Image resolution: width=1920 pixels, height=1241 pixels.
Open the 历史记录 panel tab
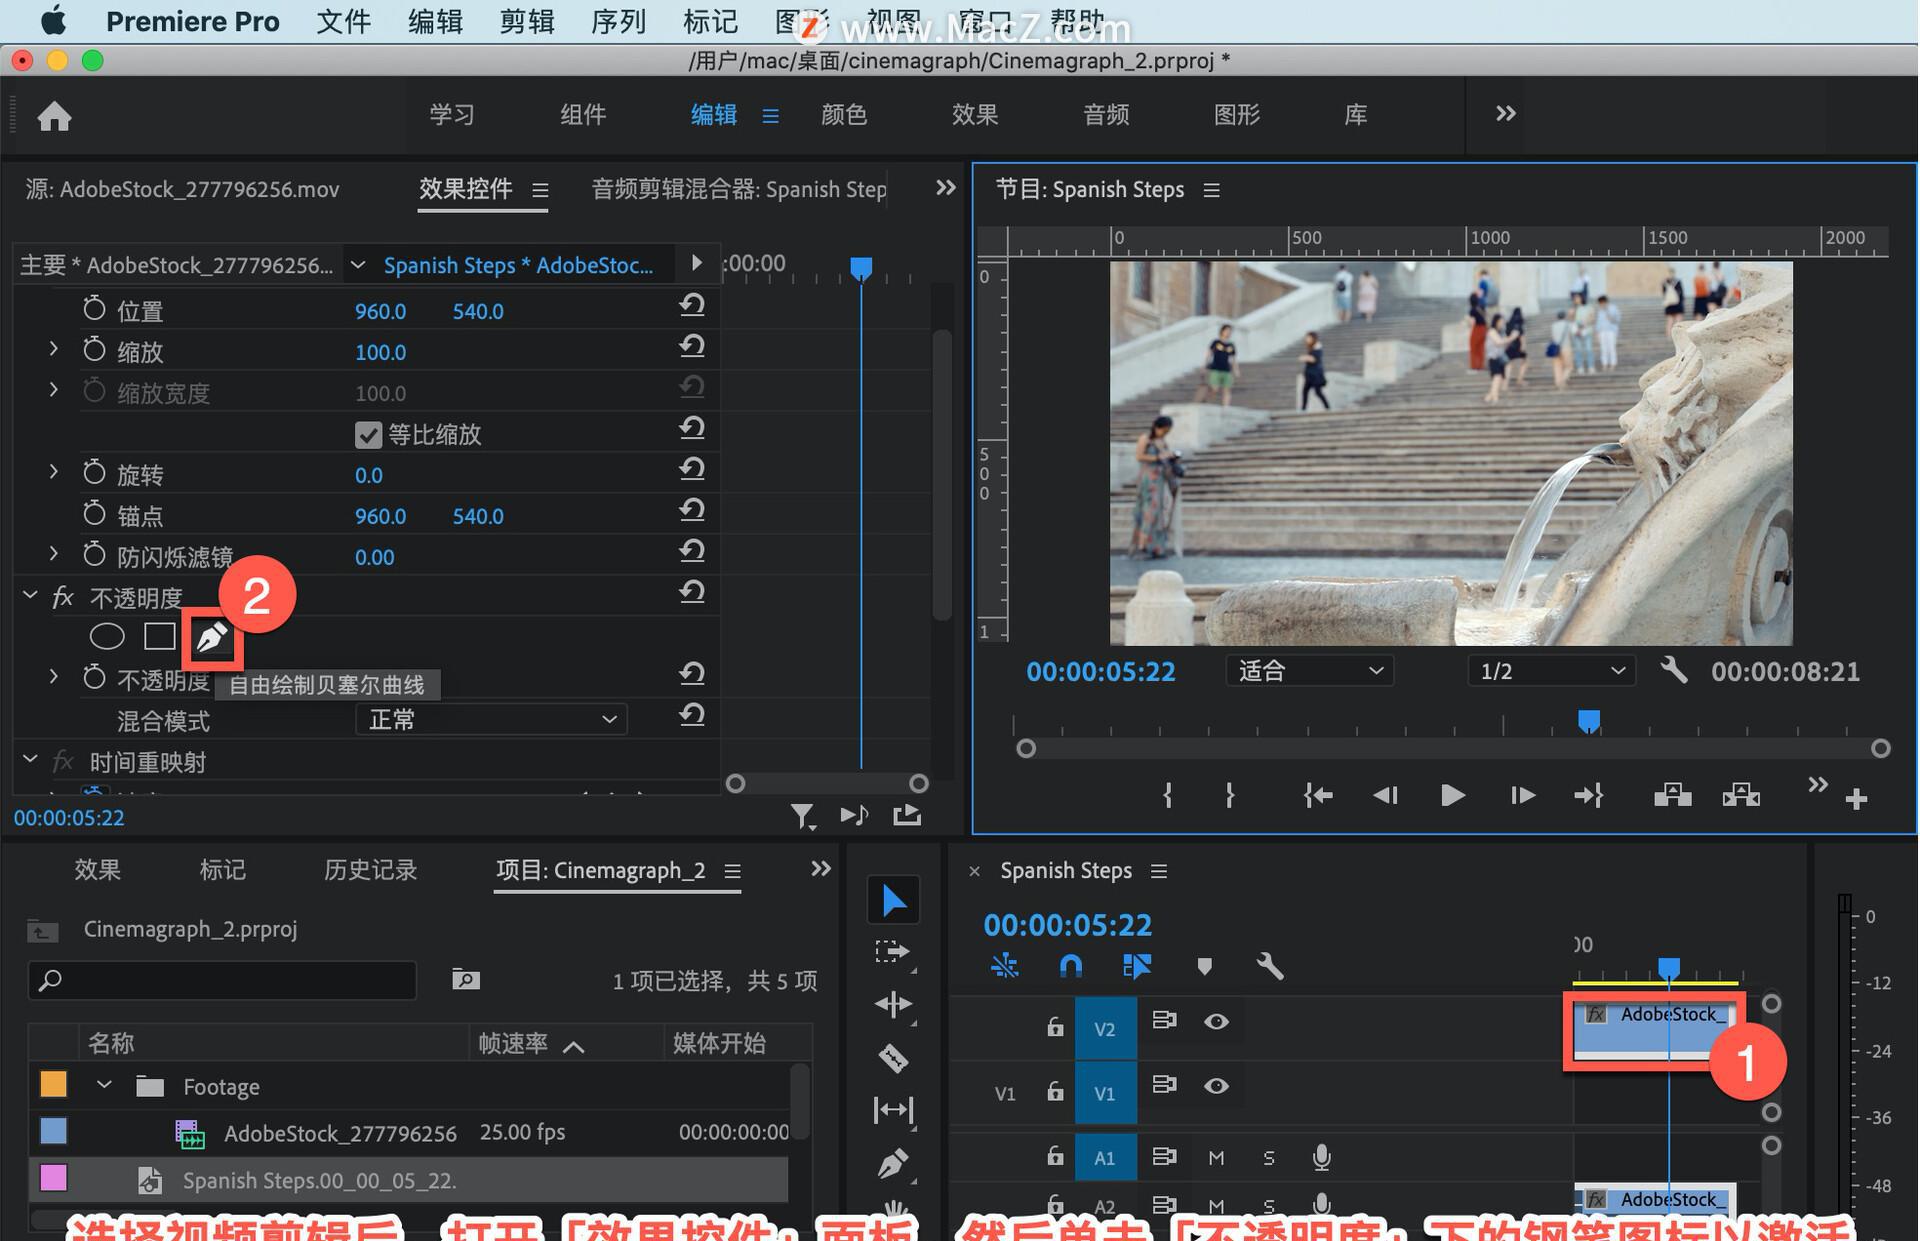tap(370, 870)
